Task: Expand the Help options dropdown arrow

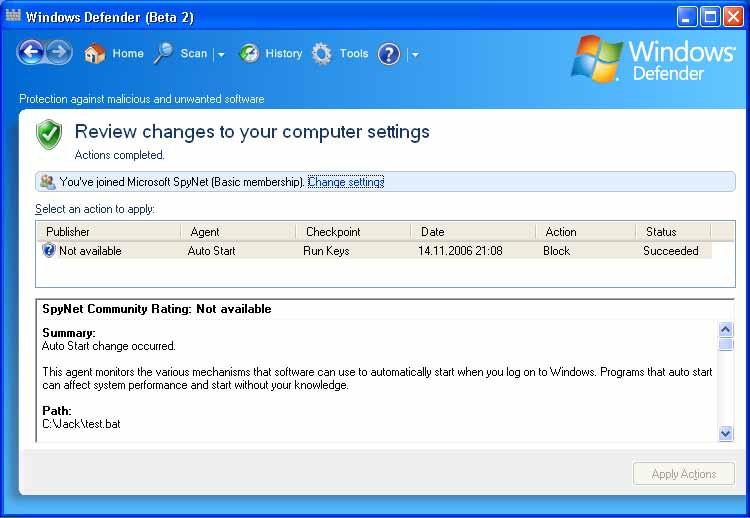Action: coord(415,55)
